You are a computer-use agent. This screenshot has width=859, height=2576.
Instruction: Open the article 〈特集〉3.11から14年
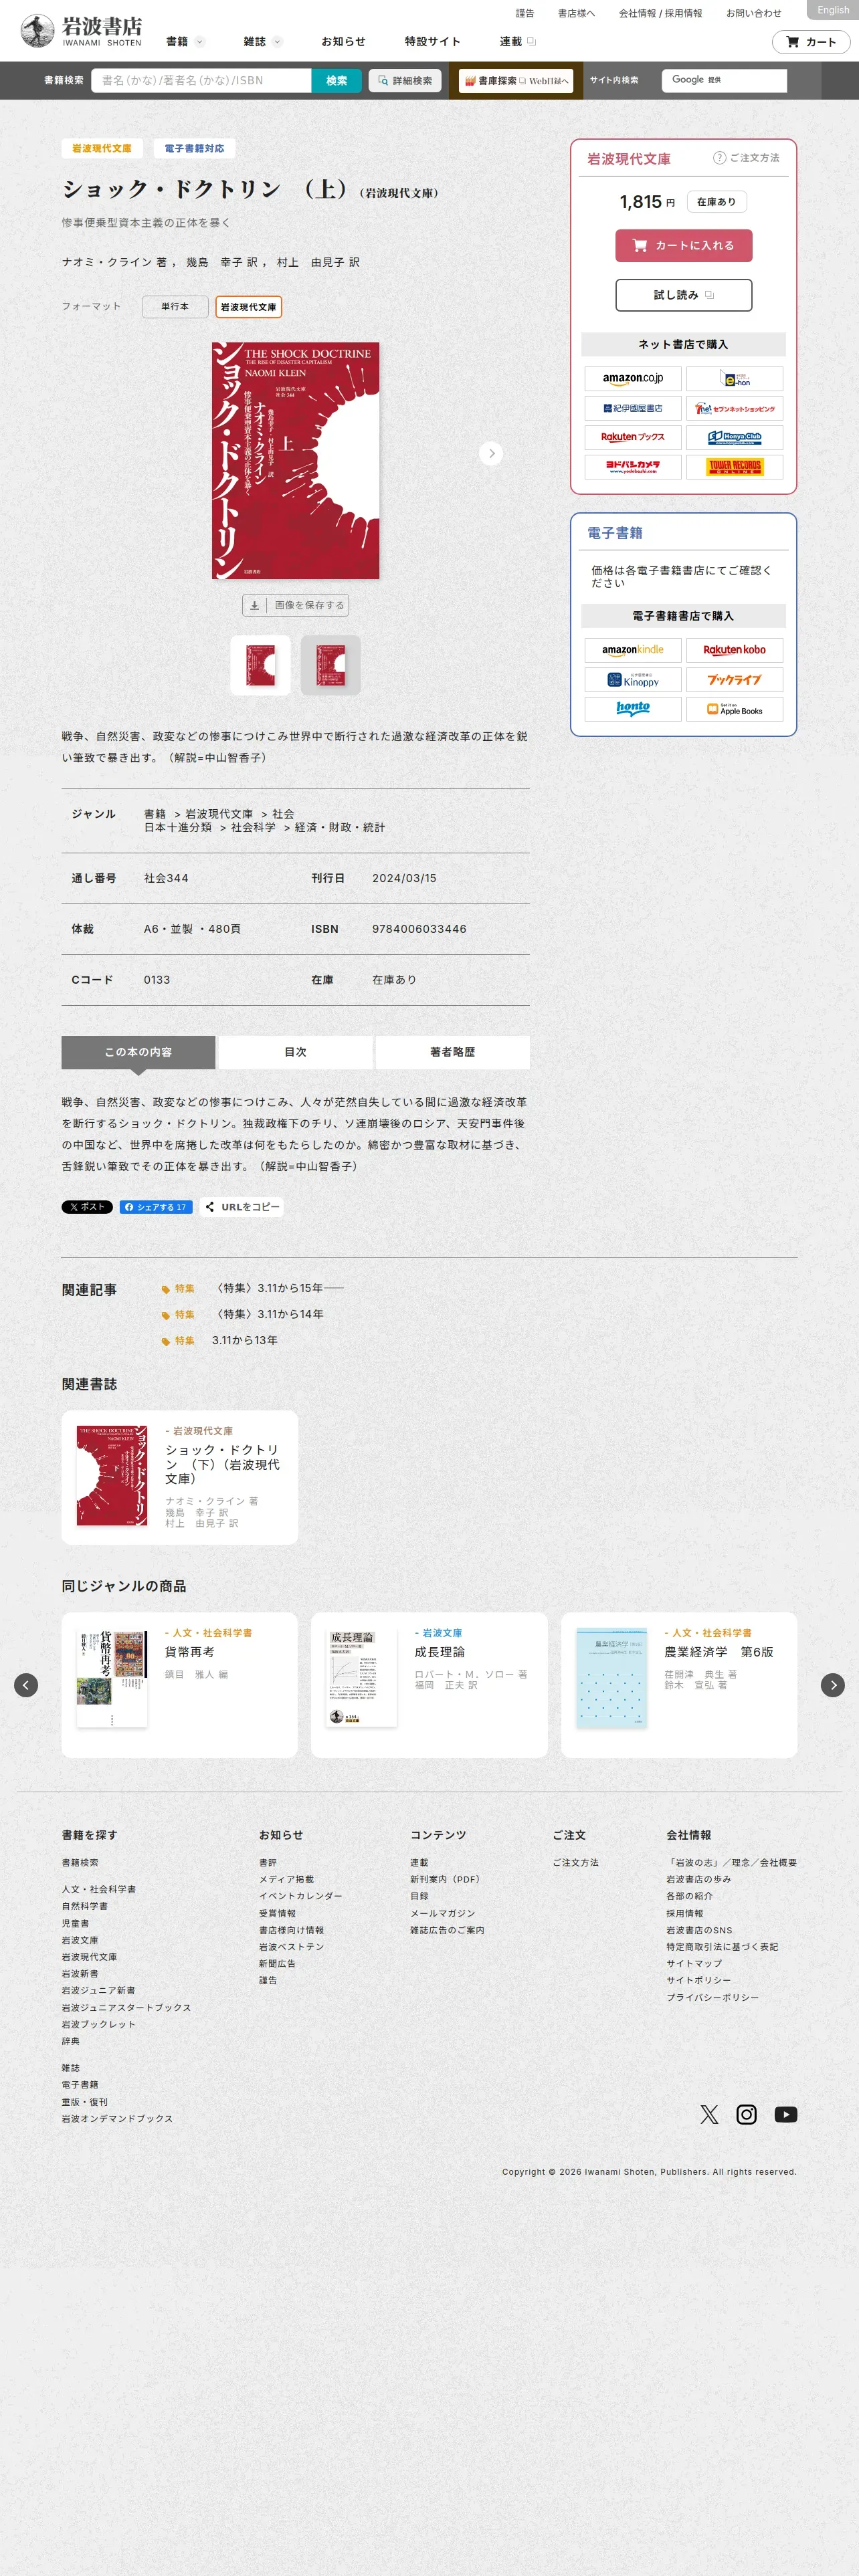coord(268,1314)
